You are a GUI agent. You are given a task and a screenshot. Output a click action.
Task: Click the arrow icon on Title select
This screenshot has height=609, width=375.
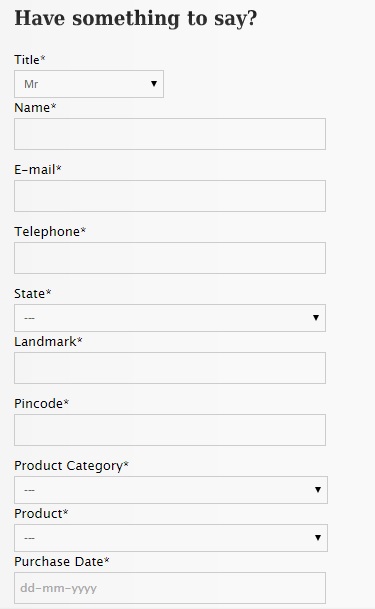154,84
